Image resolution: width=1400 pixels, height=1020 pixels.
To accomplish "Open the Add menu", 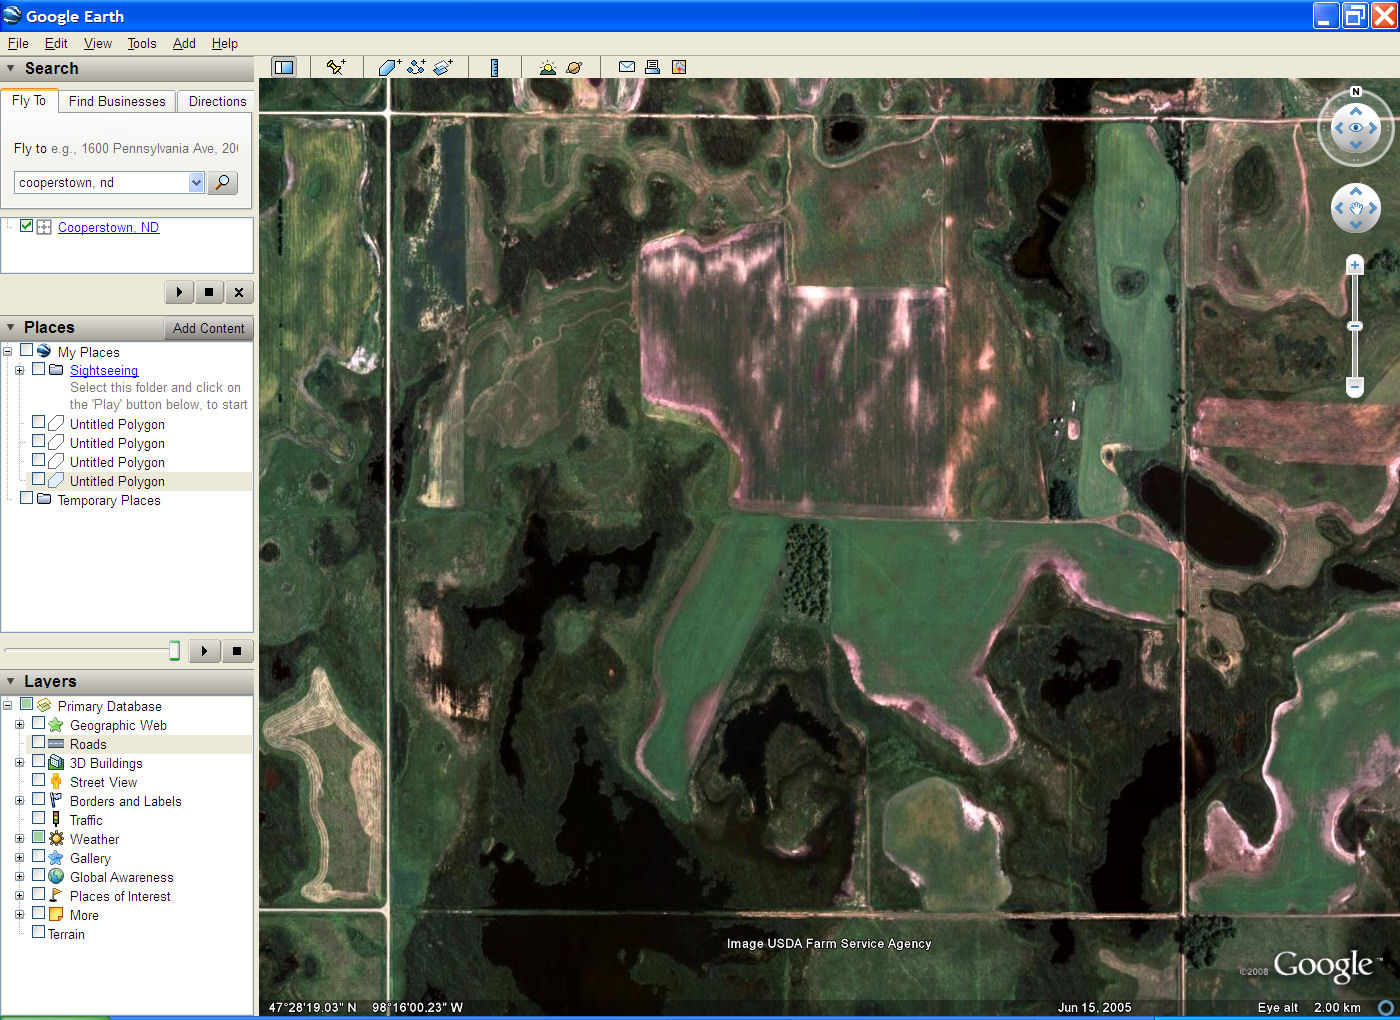I will coord(184,43).
